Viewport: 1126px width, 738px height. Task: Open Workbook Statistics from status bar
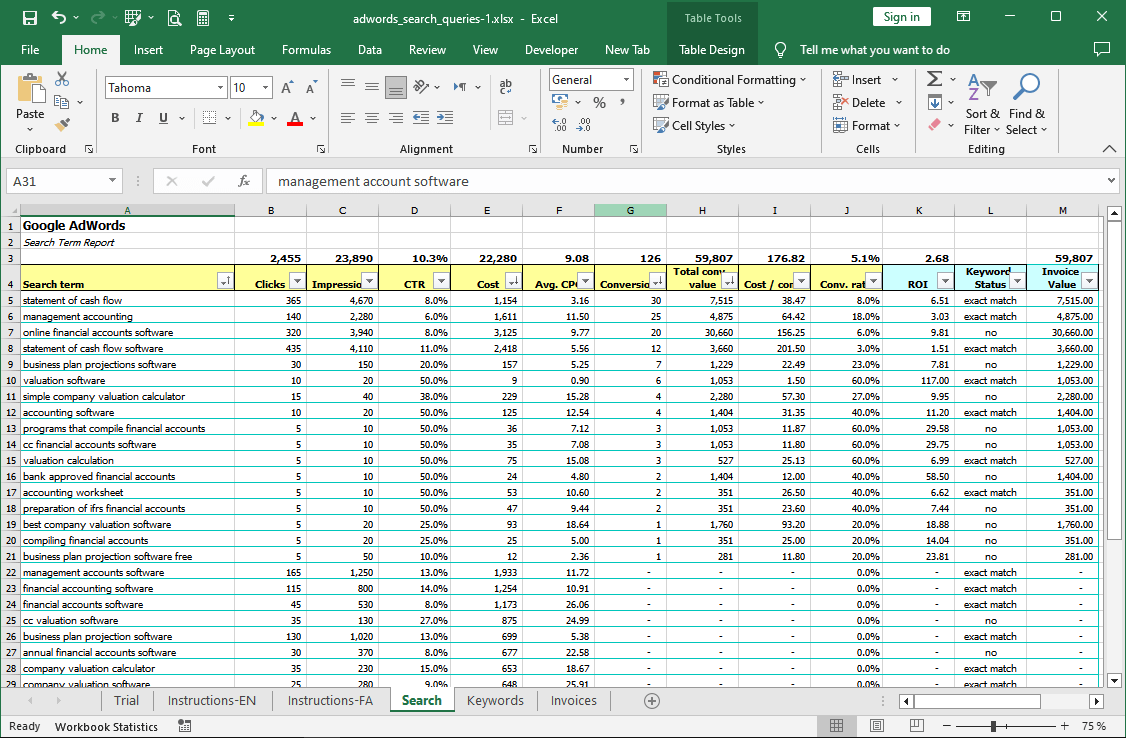pyautogui.click(x=106, y=727)
